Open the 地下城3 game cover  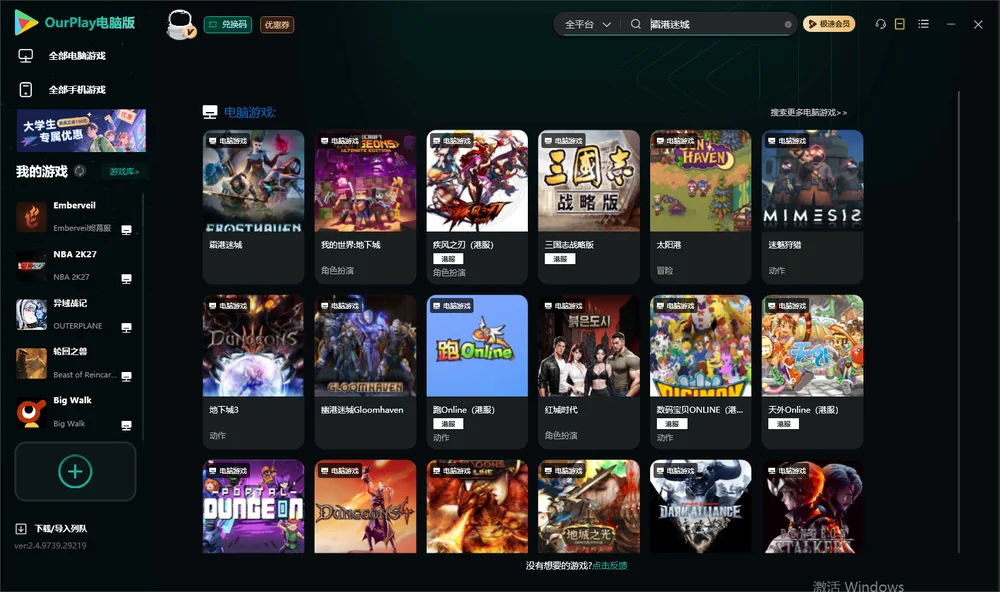click(253, 346)
